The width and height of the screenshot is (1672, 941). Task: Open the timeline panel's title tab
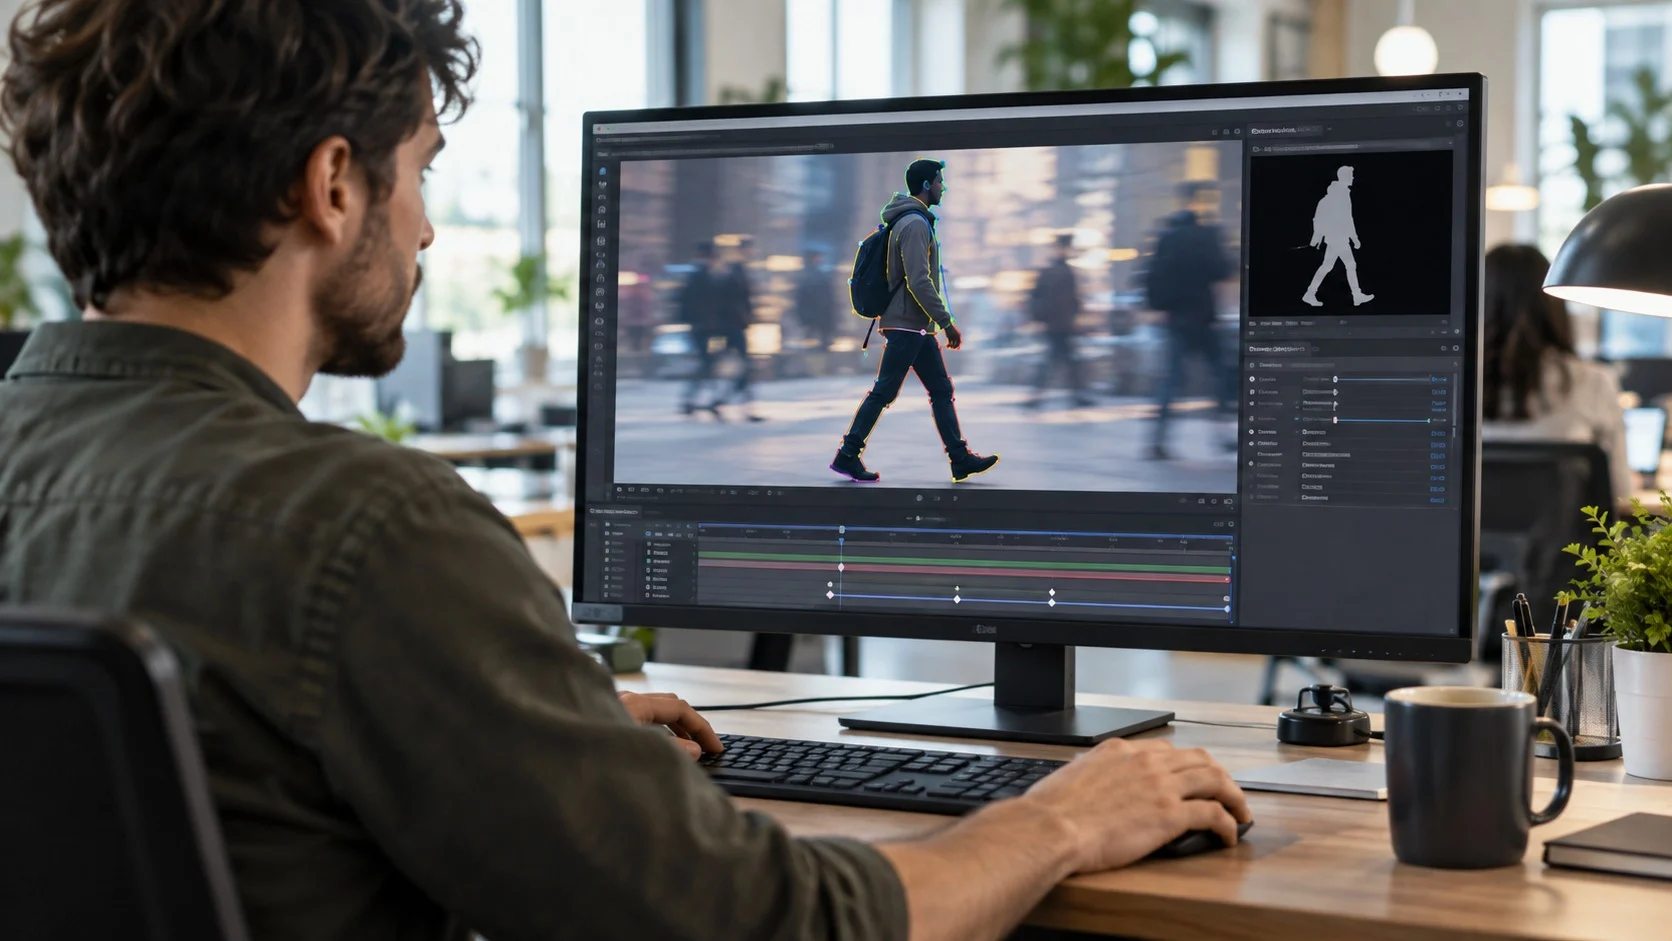(615, 512)
